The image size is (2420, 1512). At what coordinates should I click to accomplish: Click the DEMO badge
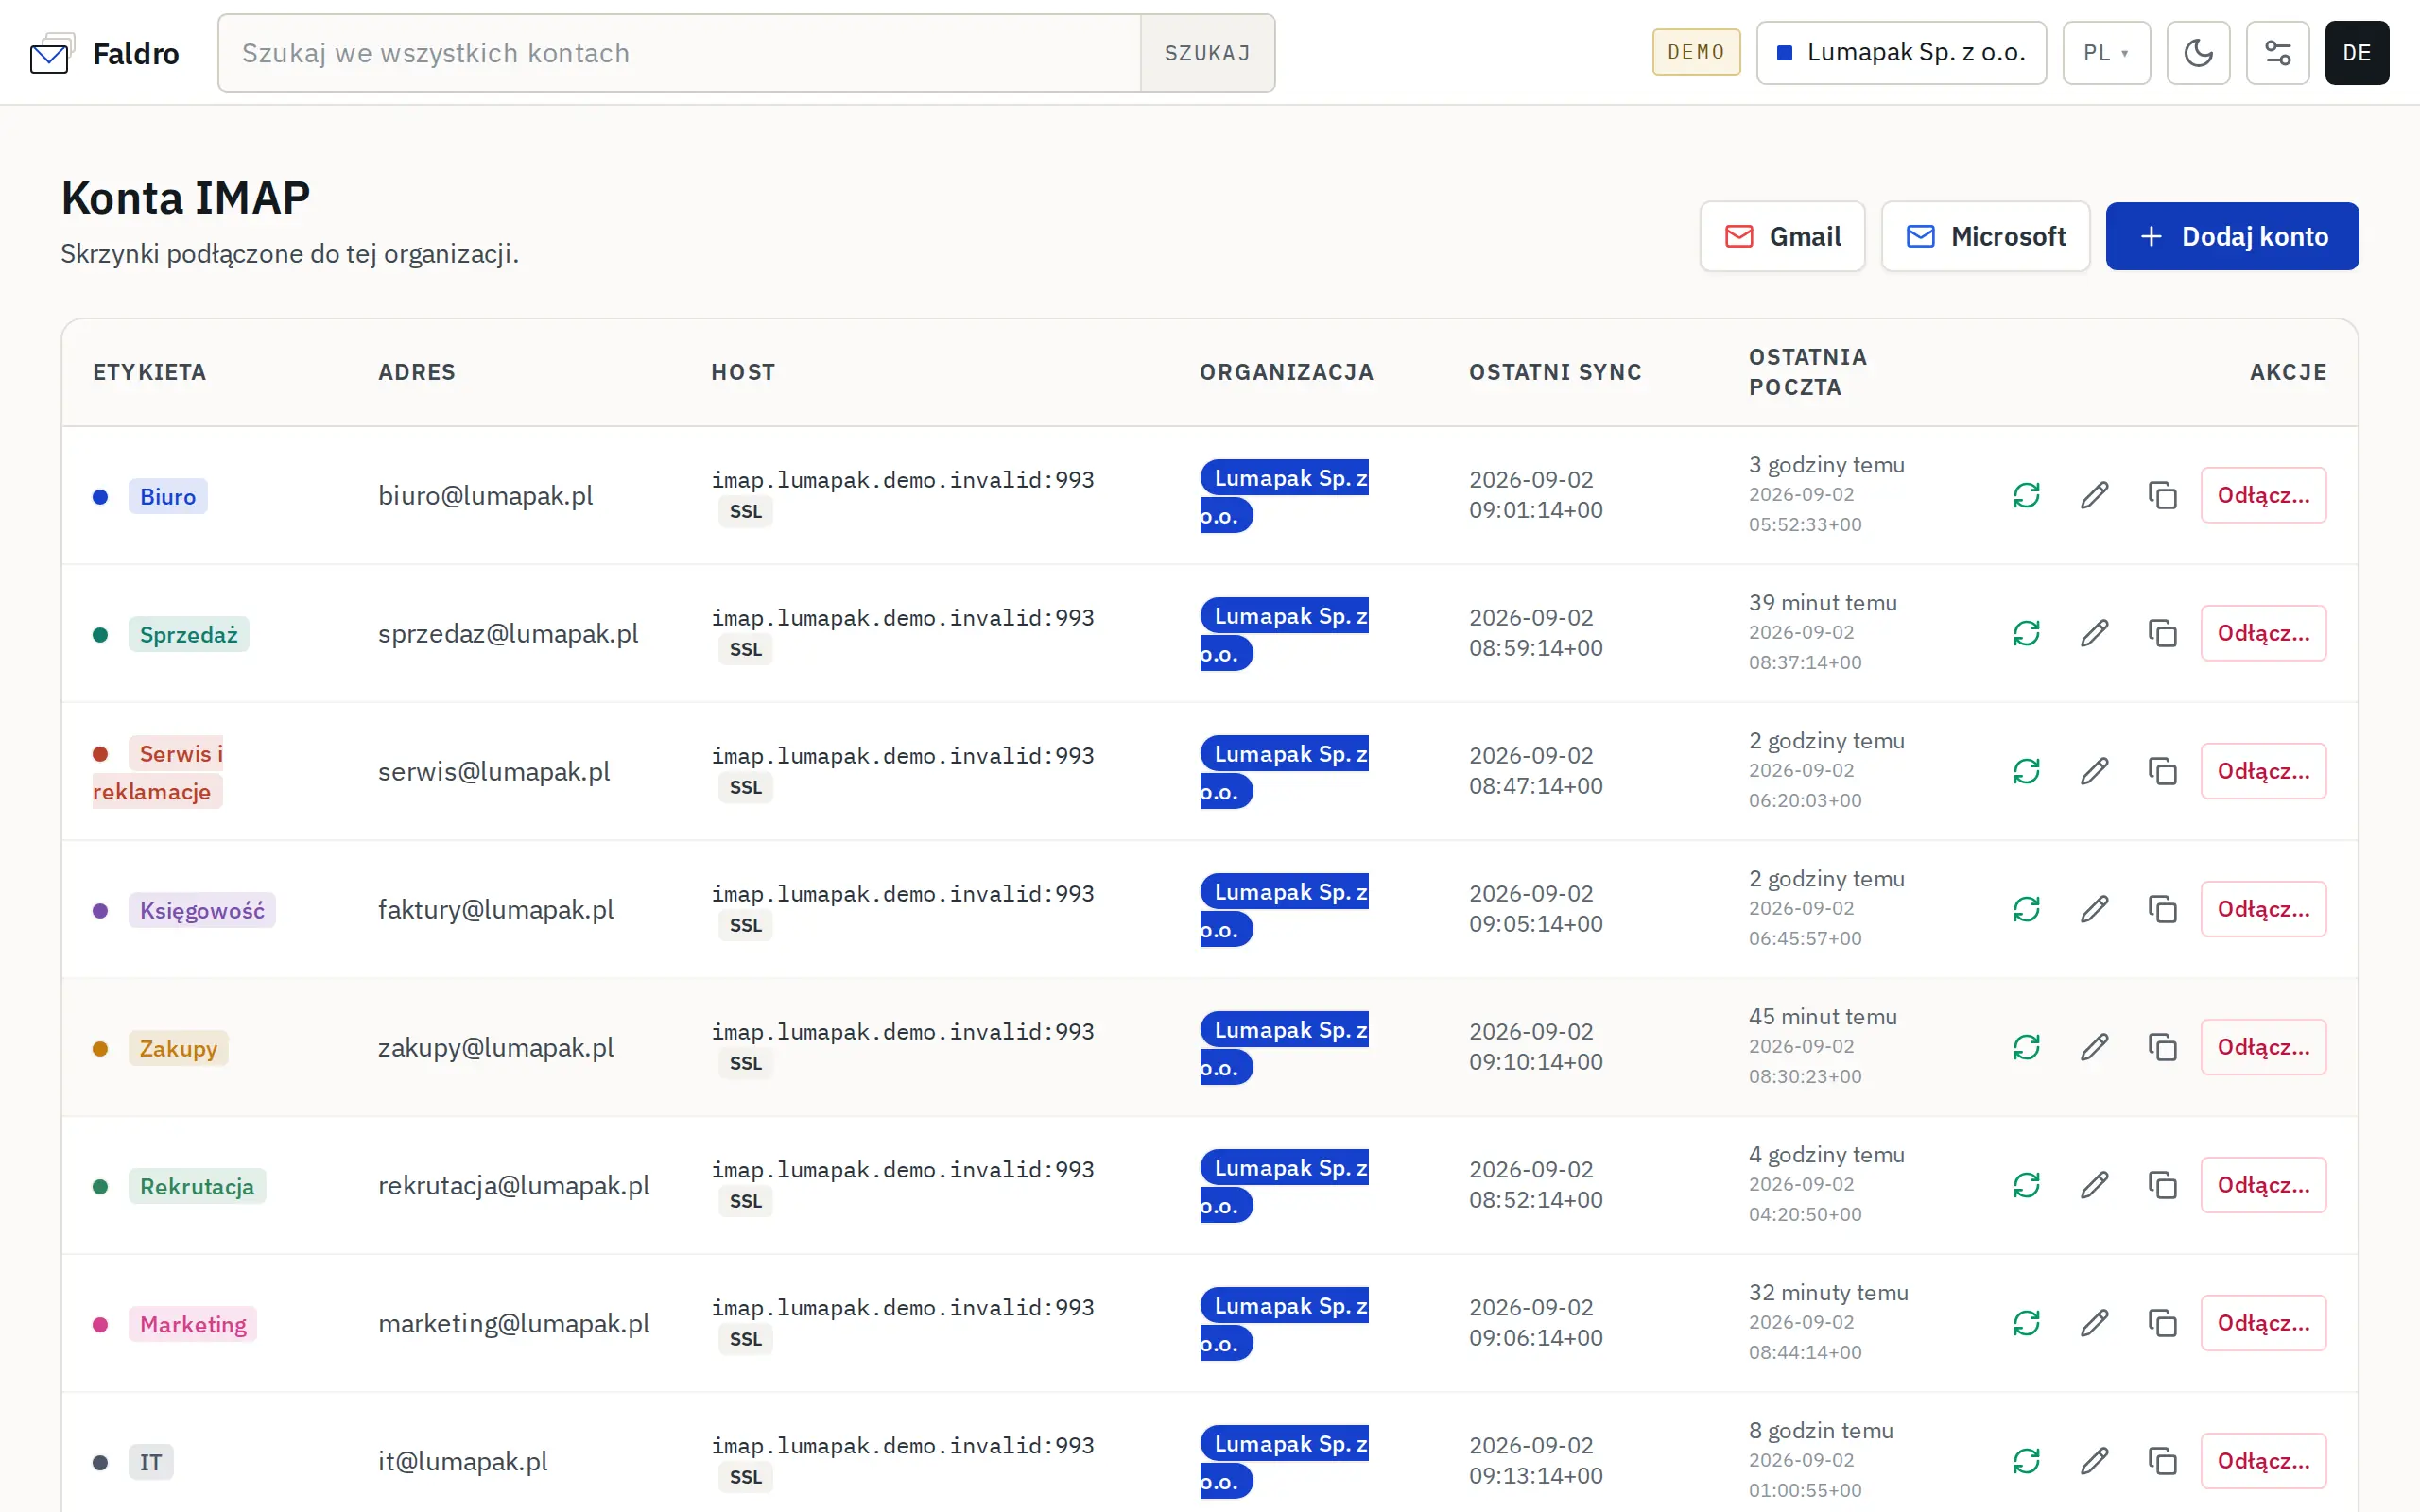click(x=1696, y=52)
